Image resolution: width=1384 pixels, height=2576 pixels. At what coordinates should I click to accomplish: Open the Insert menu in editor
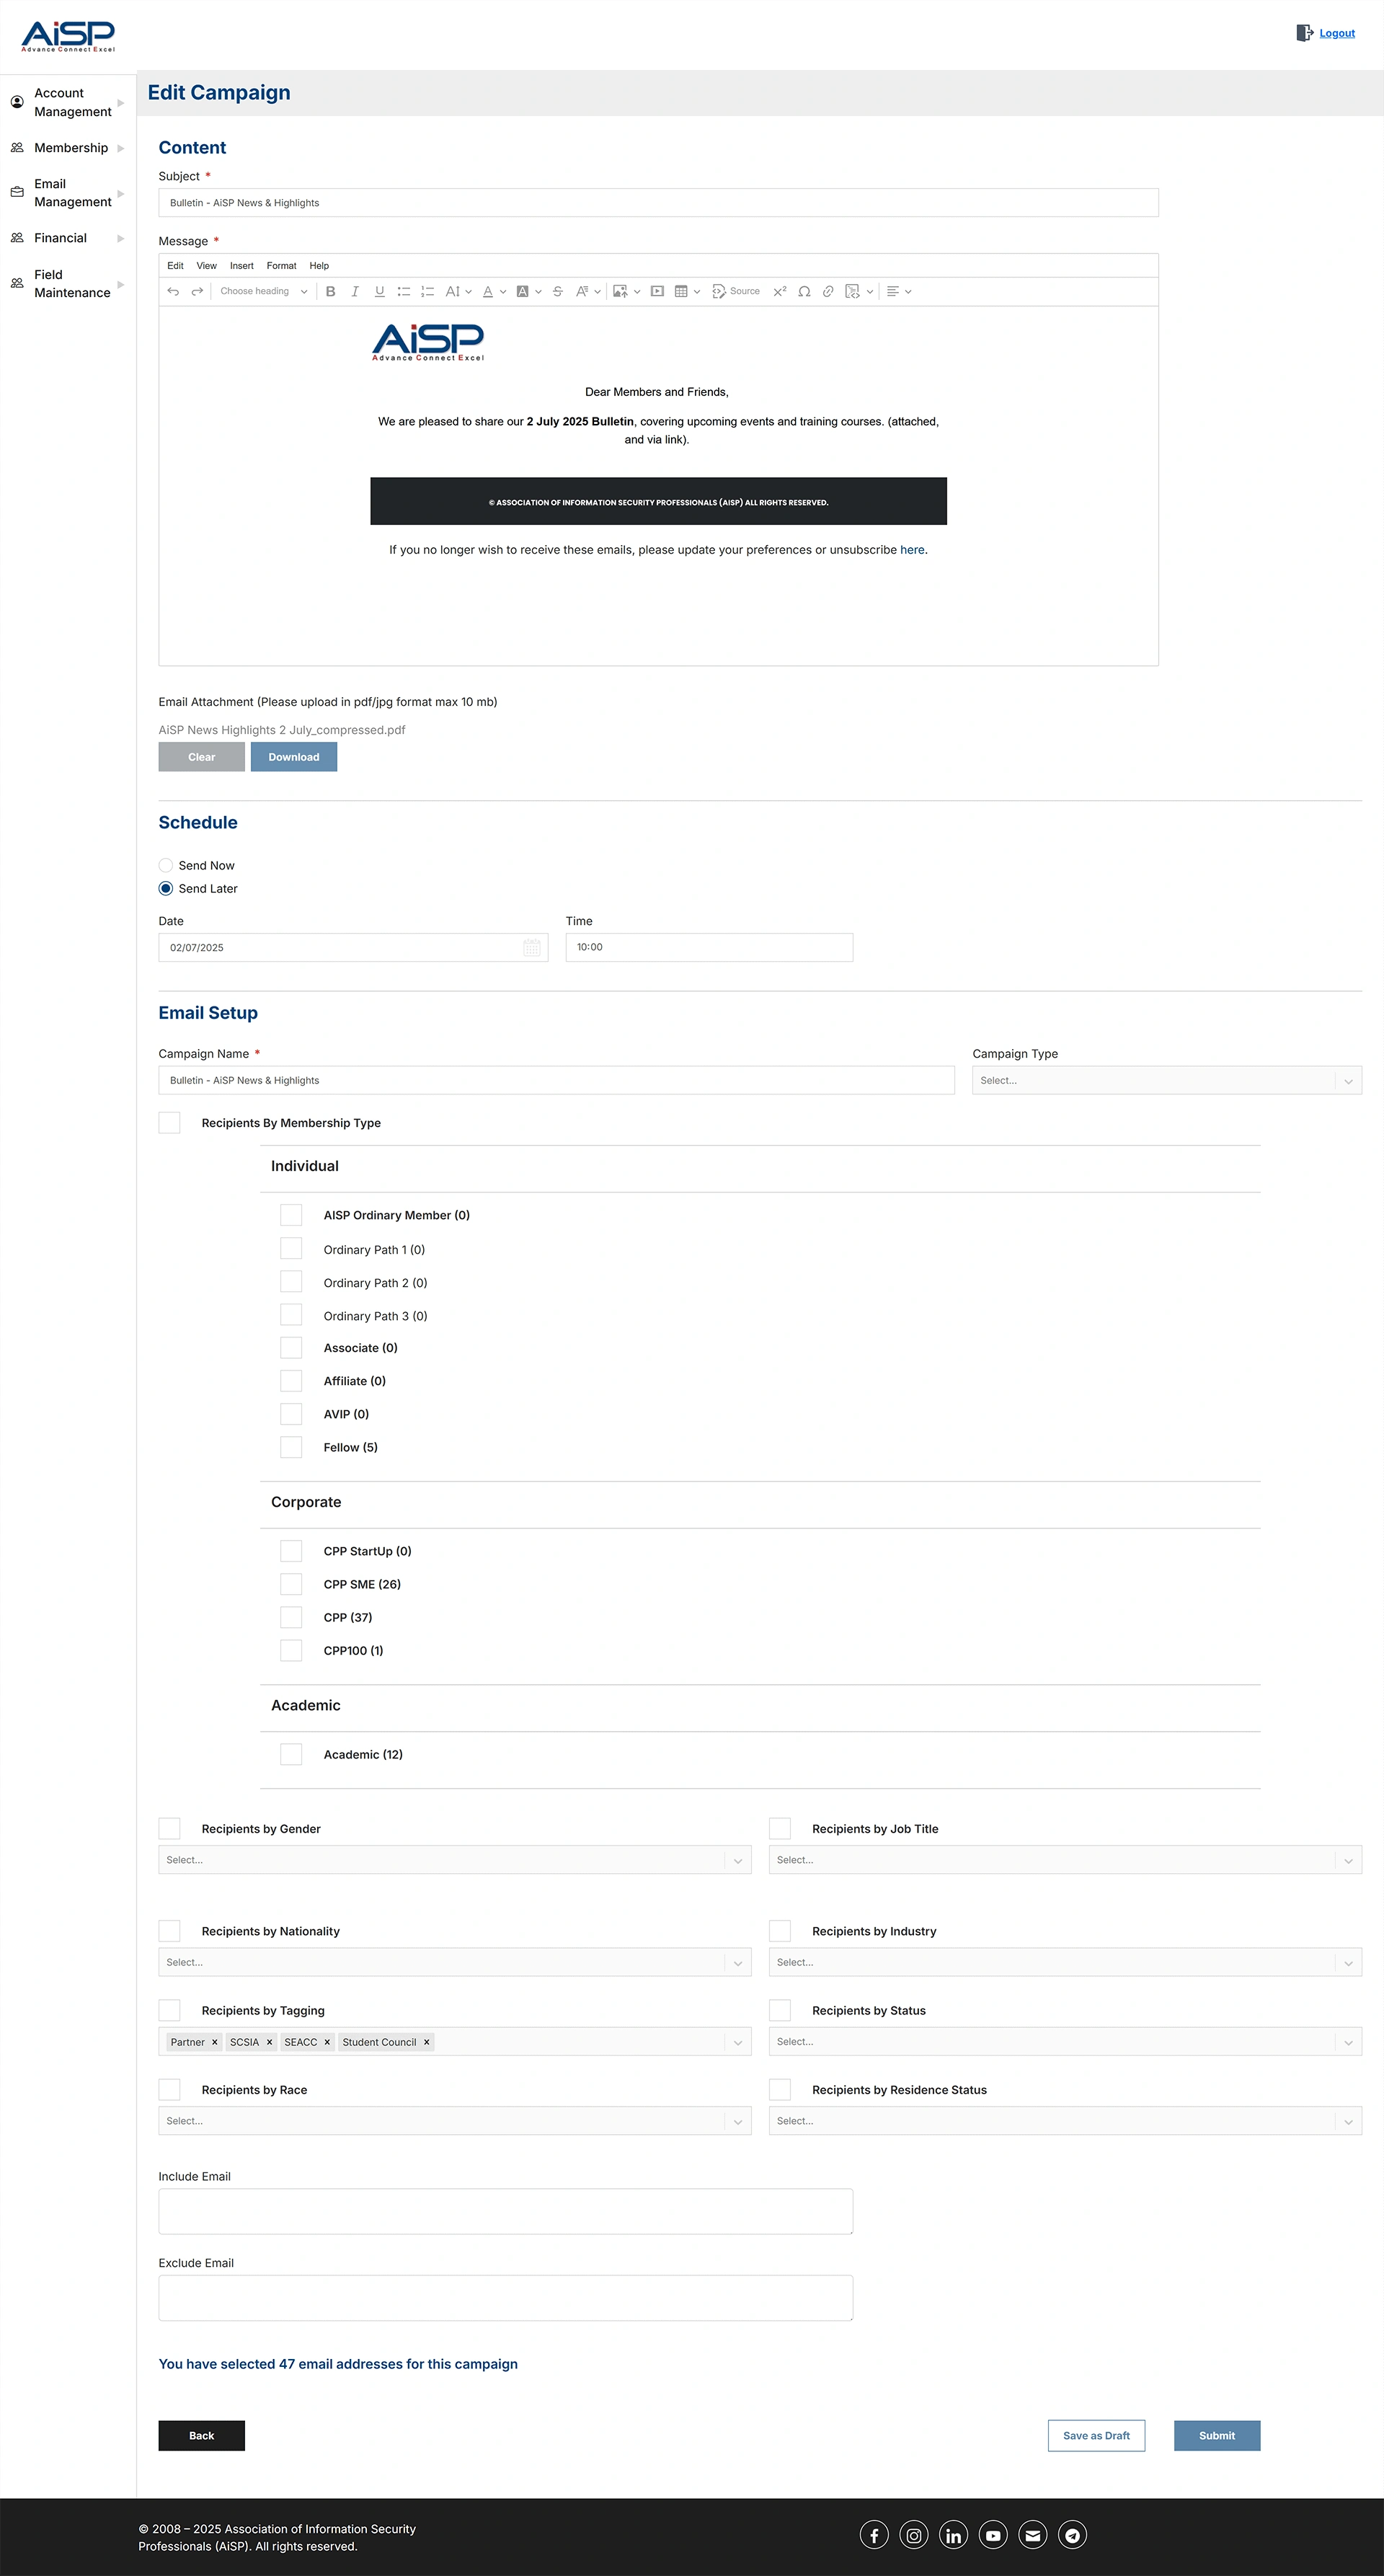241,266
